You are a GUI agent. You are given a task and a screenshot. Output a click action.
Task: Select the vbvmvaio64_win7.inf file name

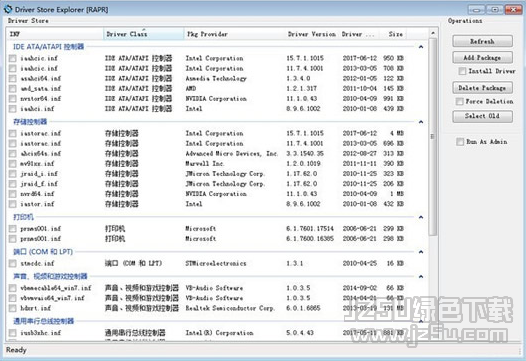click(x=53, y=298)
